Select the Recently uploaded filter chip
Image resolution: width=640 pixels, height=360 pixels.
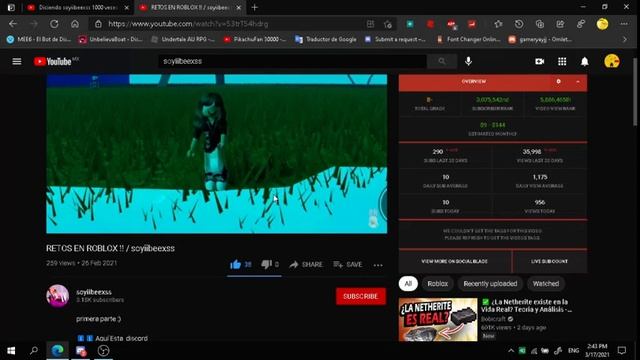[x=490, y=284]
